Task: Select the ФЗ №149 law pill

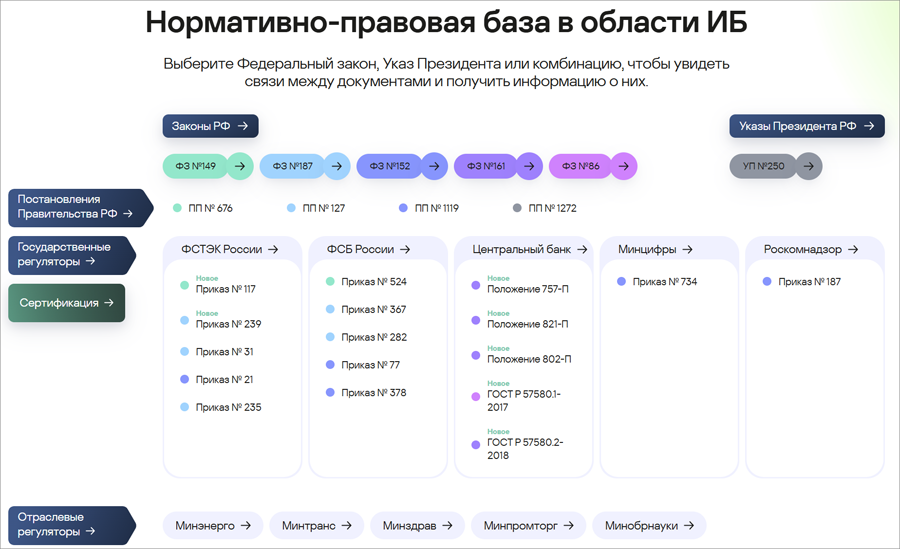Action: 196,166
